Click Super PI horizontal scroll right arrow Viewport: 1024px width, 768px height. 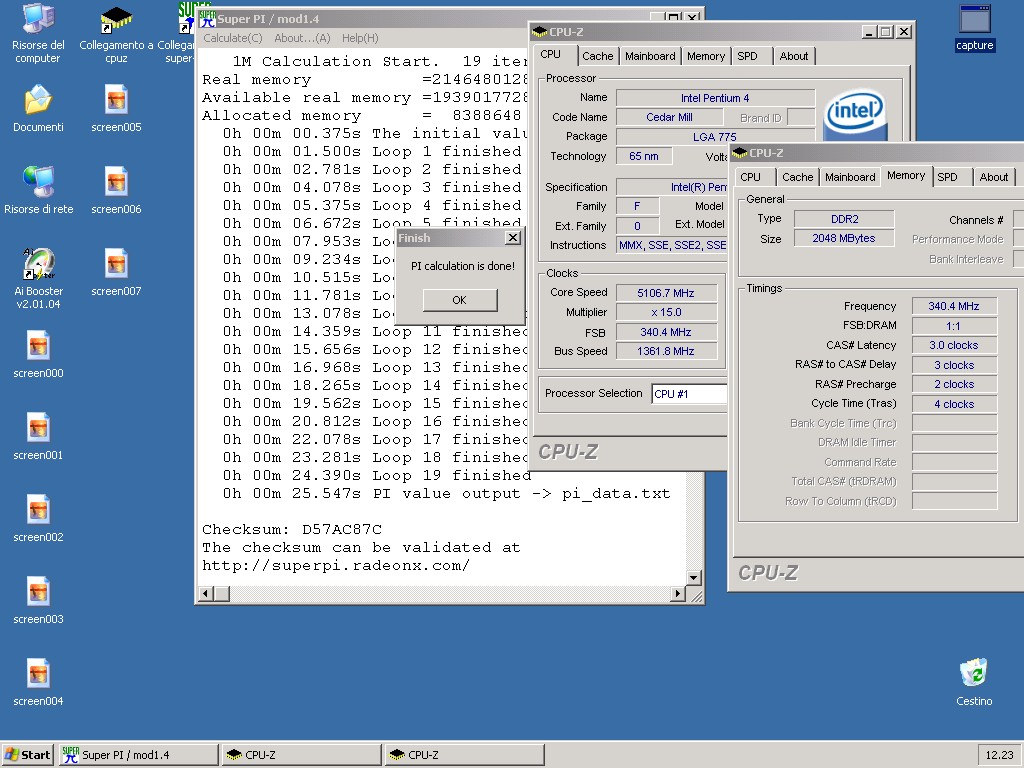(x=678, y=594)
